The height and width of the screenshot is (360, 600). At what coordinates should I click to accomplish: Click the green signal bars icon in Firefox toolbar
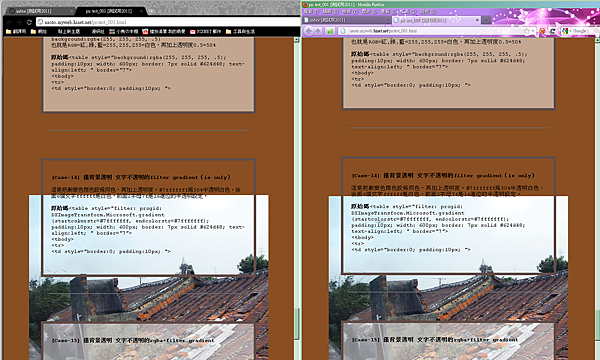pyautogui.click(x=330, y=31)
